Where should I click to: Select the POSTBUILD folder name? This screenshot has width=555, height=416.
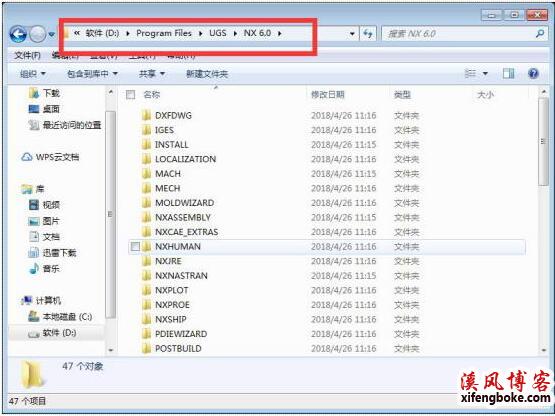[178, 348]
